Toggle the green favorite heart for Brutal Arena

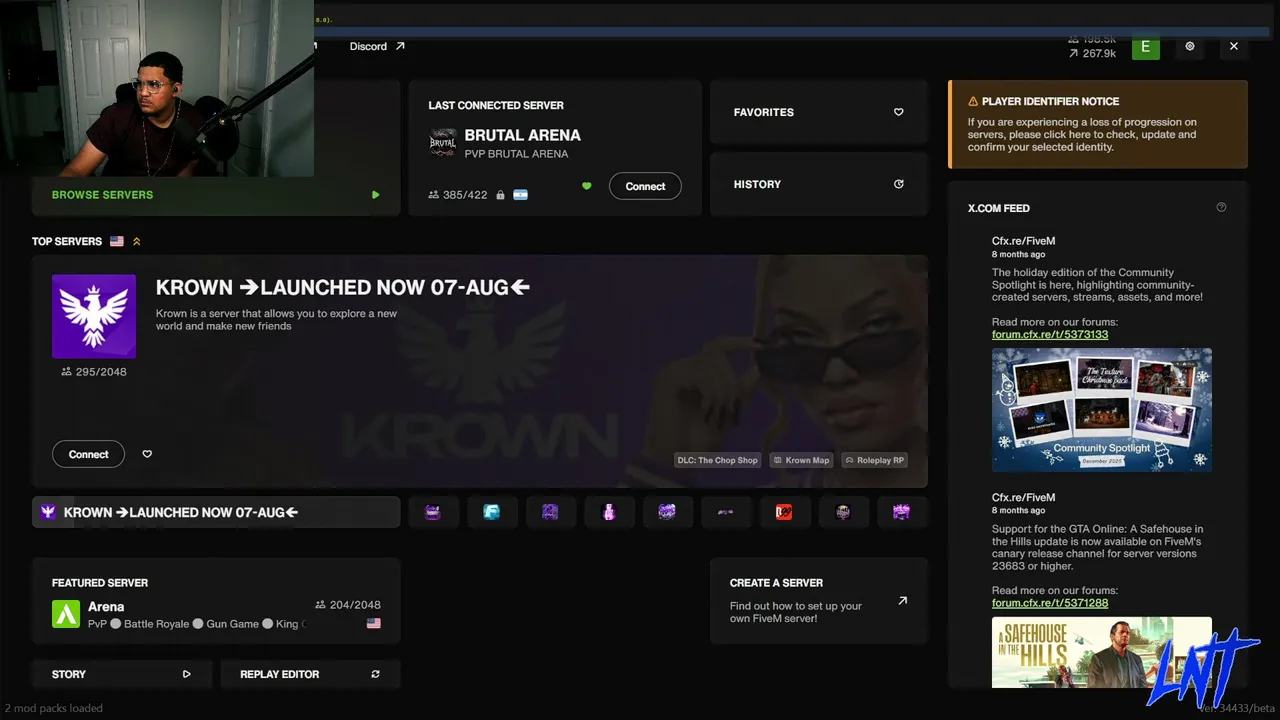pyautogui.click(x=587, y=186)
